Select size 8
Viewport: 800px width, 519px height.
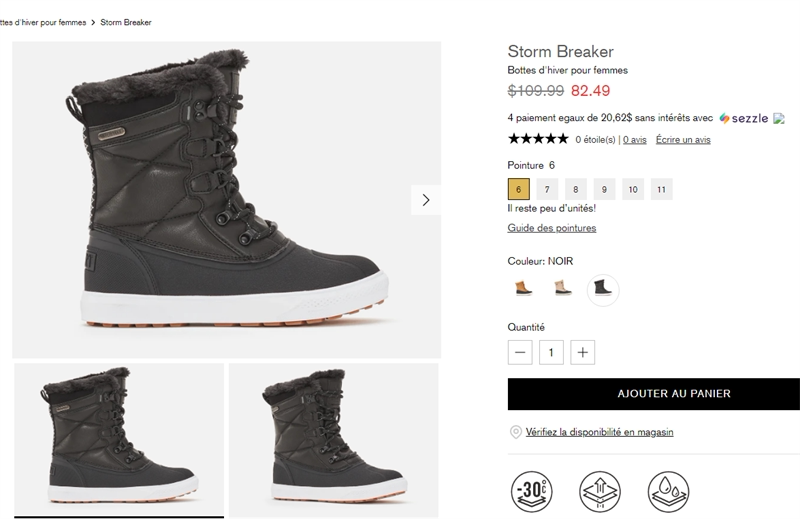pyautogui.click(x=574, y=189)
